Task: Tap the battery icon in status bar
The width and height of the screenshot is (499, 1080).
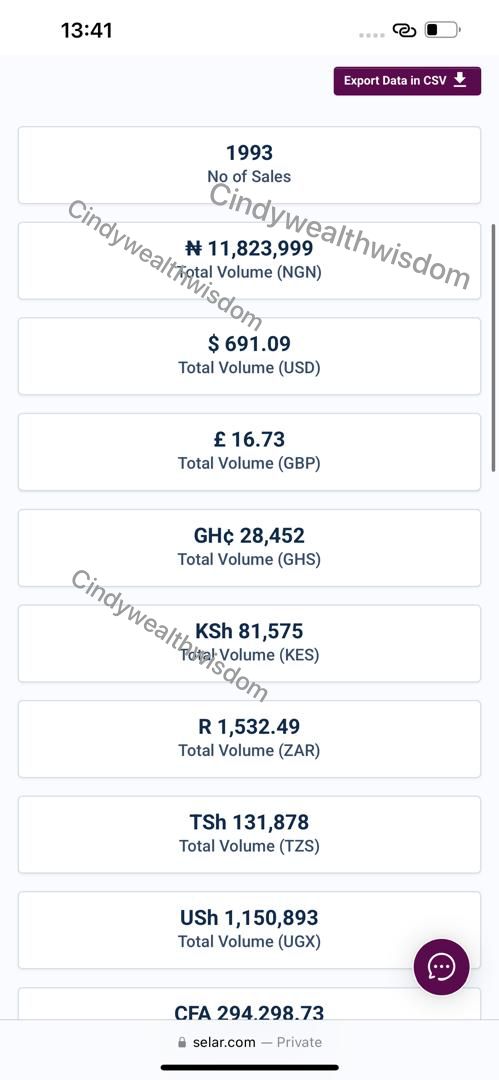Action: tap(442, 30)
